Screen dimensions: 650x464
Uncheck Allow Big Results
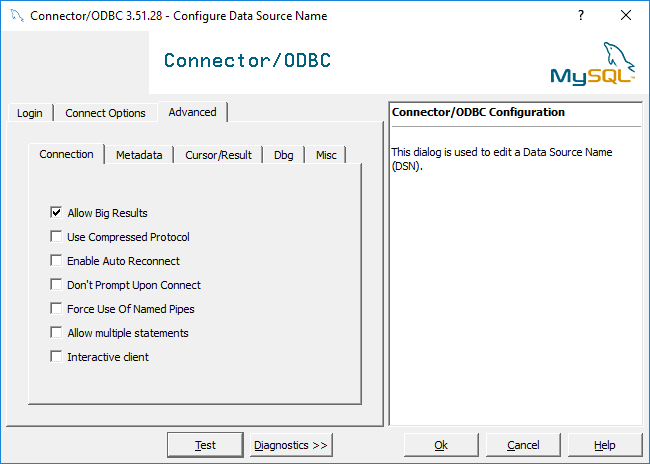click(x=56, y=212)
